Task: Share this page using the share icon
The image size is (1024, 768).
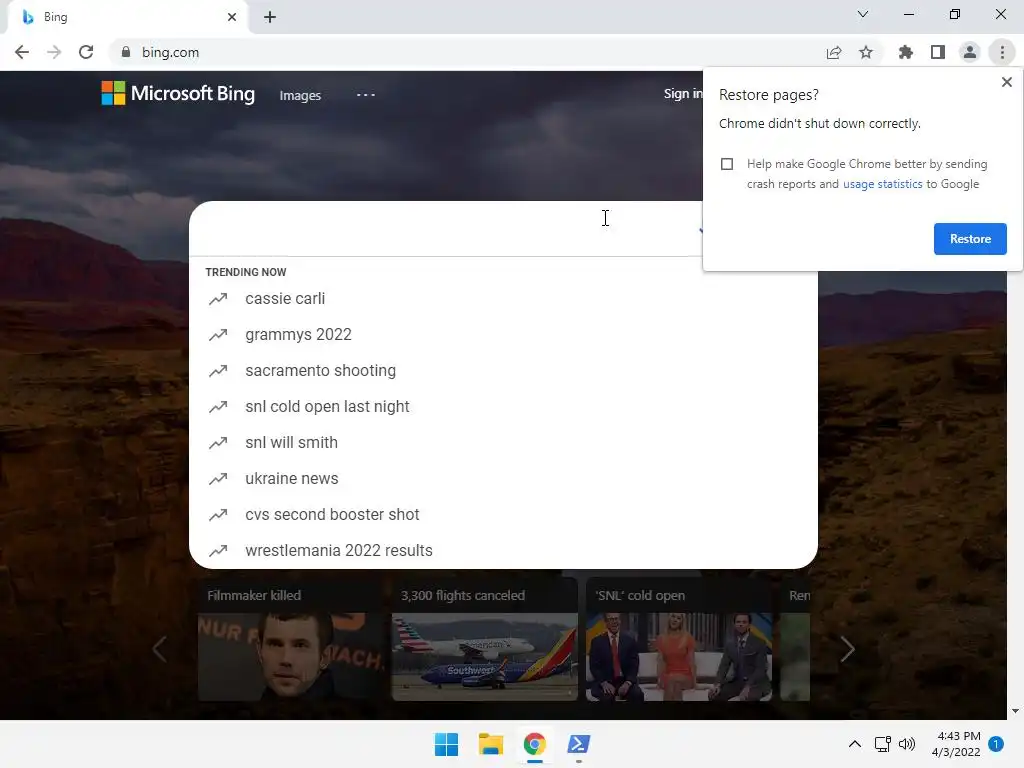Action: [x=834, y=52]
